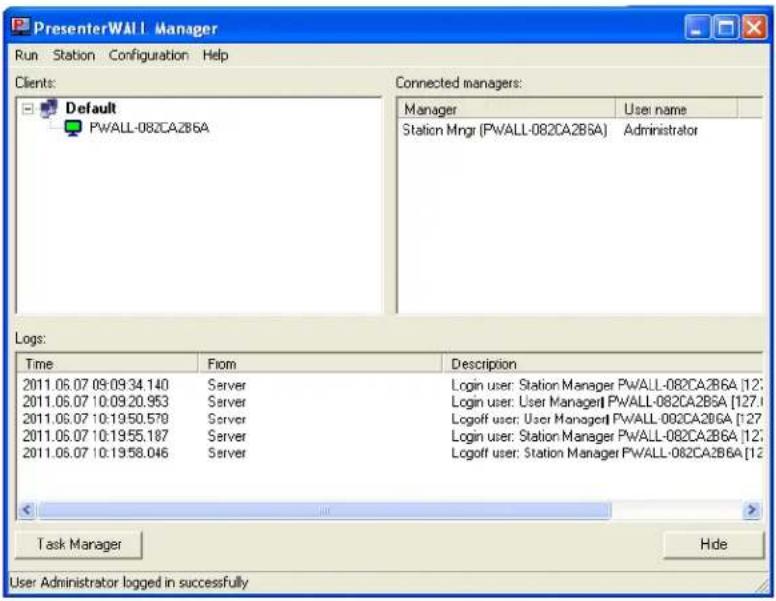Click the logs scrollbar left arrow
The width and height of the screenshot is (776, 601).
point(27,509)
